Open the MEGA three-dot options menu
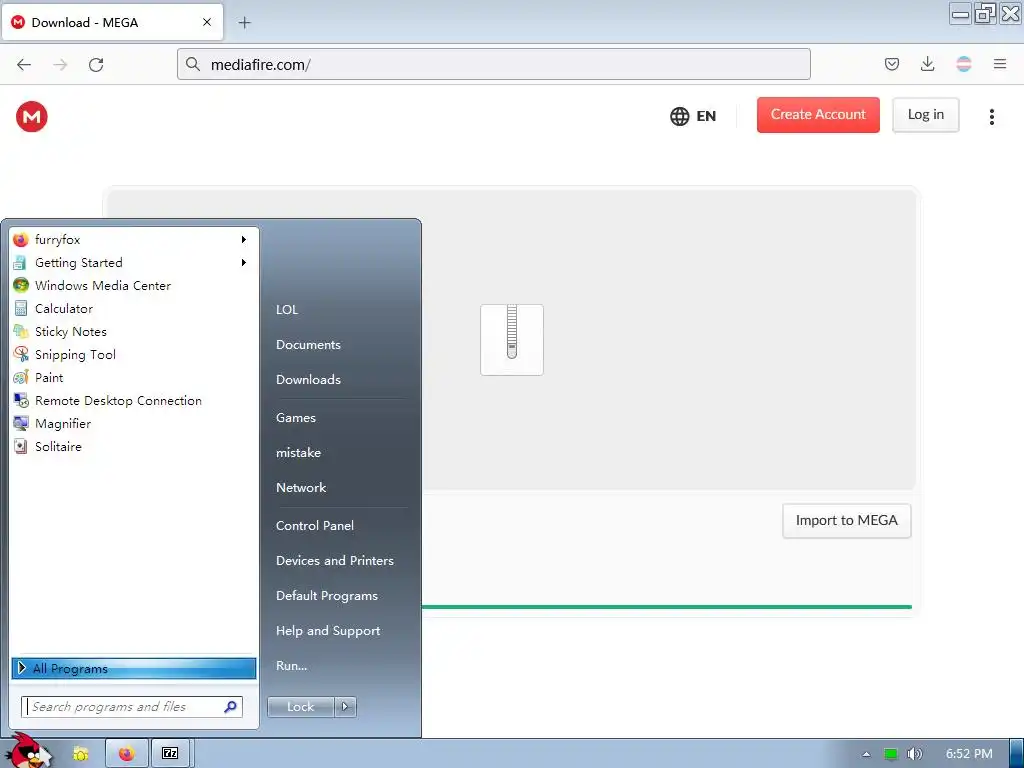This screenshot has height=768, width=1024. click(991, 116)
